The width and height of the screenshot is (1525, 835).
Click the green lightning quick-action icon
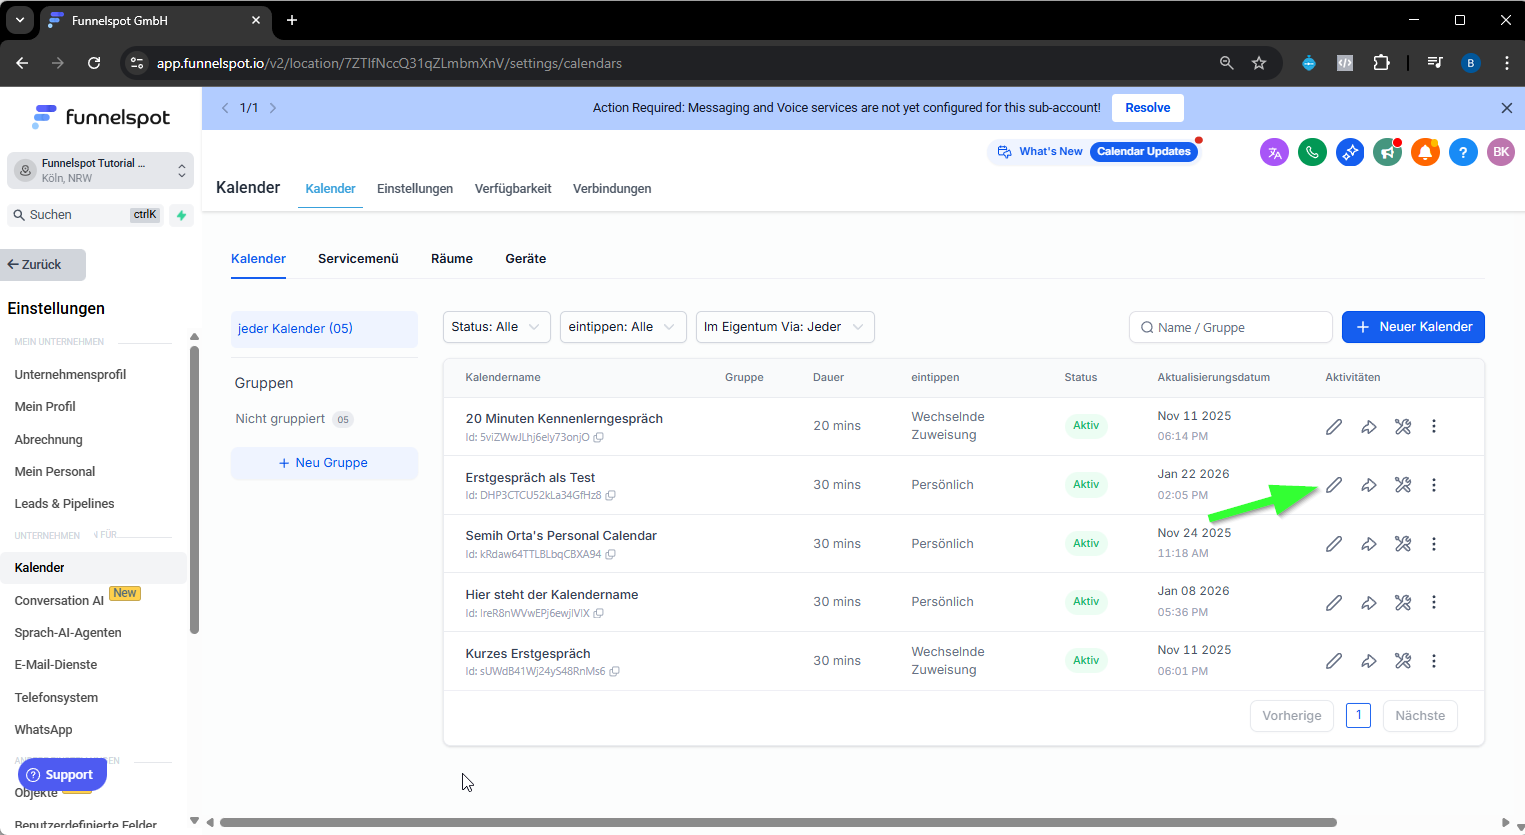(181, 215)
